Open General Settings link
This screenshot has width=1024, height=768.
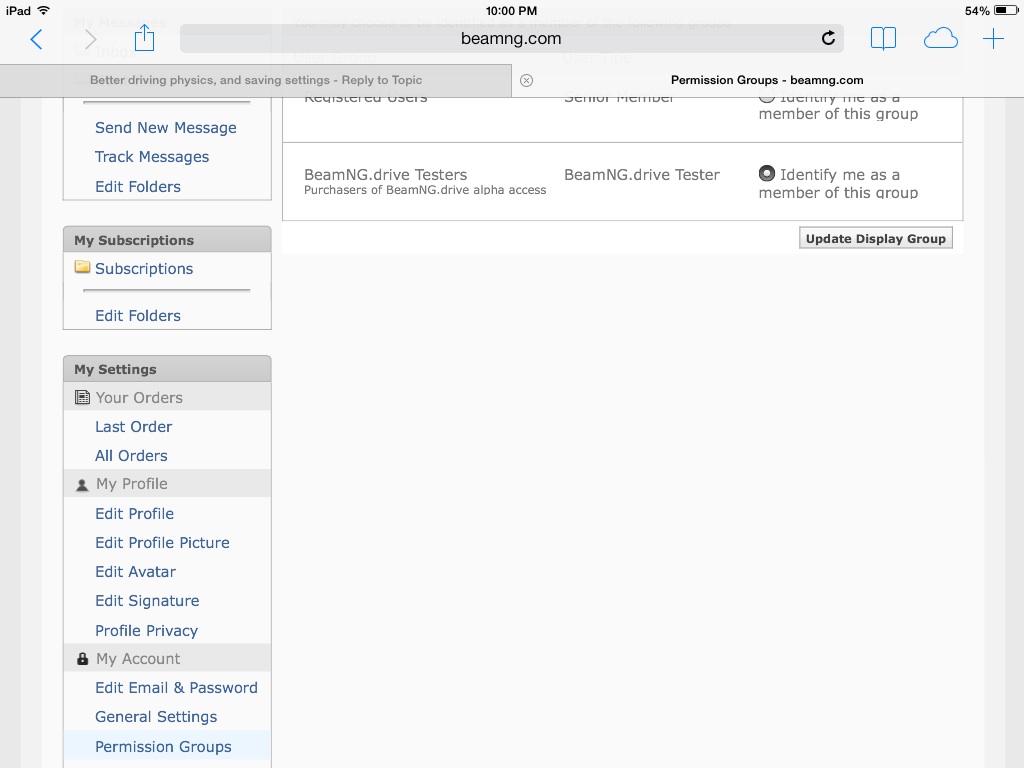pos(156,717)
